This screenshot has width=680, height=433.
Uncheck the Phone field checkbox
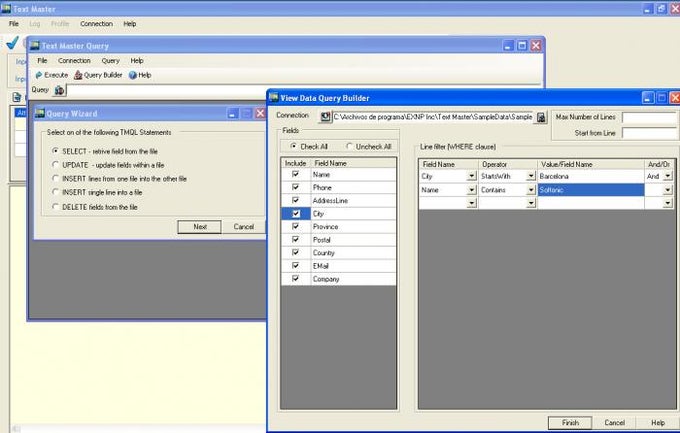(x=295, y=187)
